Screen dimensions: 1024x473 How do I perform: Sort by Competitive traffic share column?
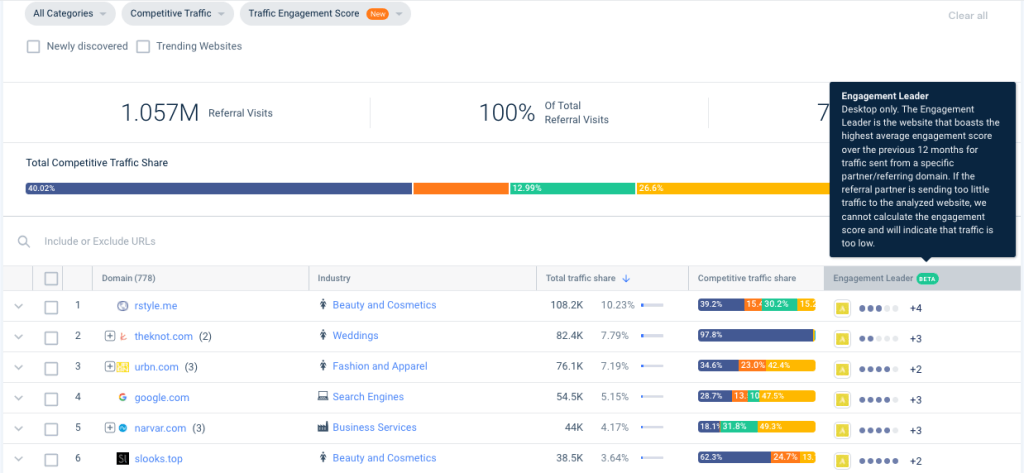[x=746, y=278]
